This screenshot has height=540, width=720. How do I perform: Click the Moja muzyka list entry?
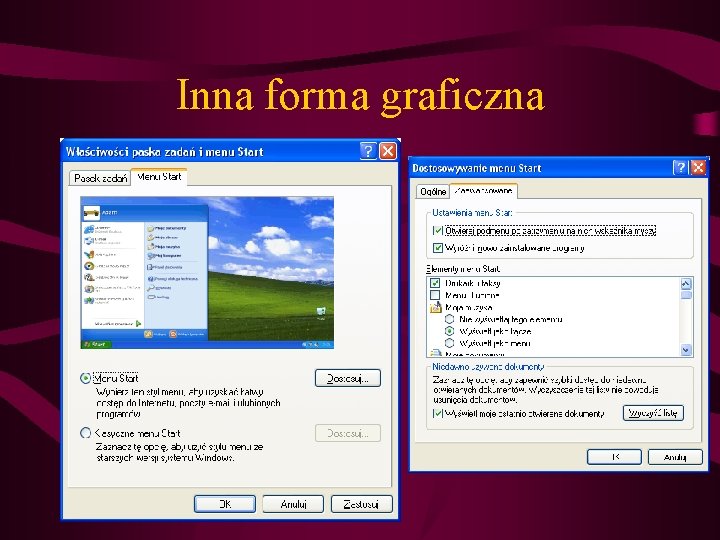coord(468,307)
